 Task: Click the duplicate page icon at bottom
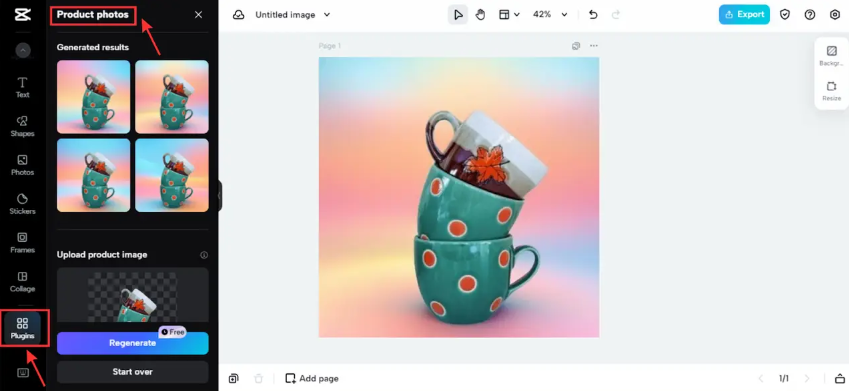point(233,378)
